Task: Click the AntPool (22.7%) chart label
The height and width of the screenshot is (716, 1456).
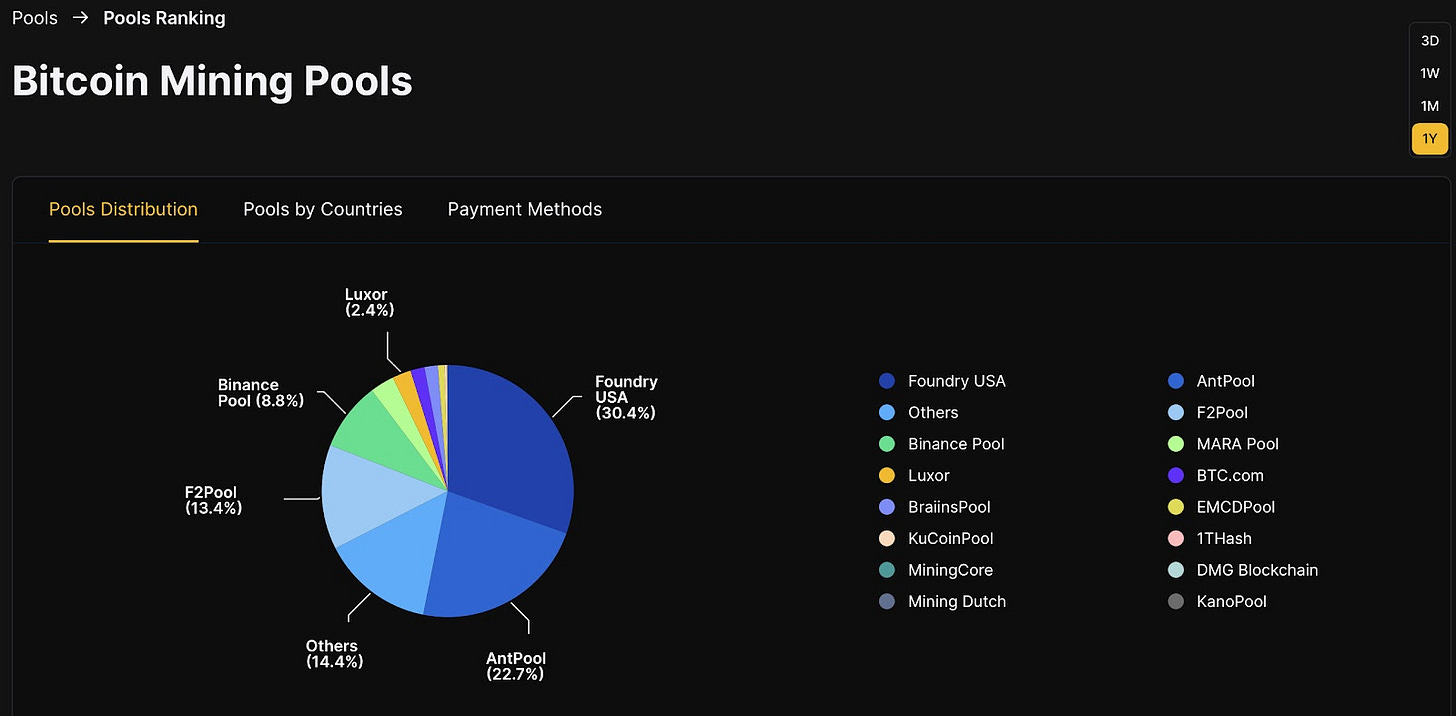Action: pos(516,666)
